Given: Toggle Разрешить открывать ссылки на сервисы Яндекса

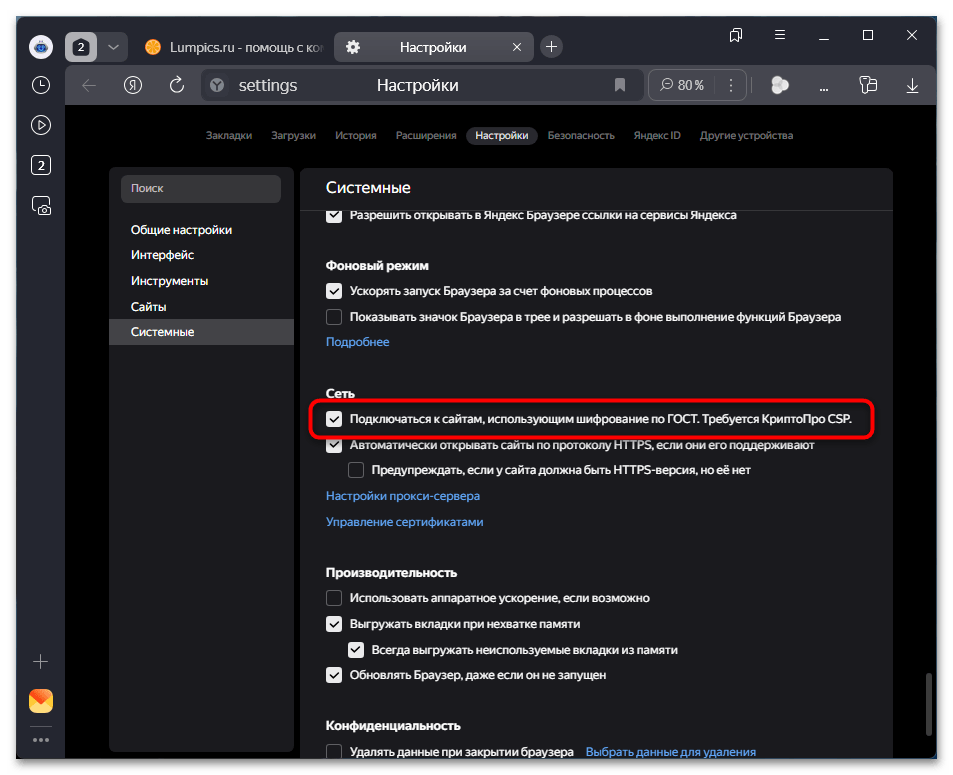Looking at the screenshot, I should point(334,216).
